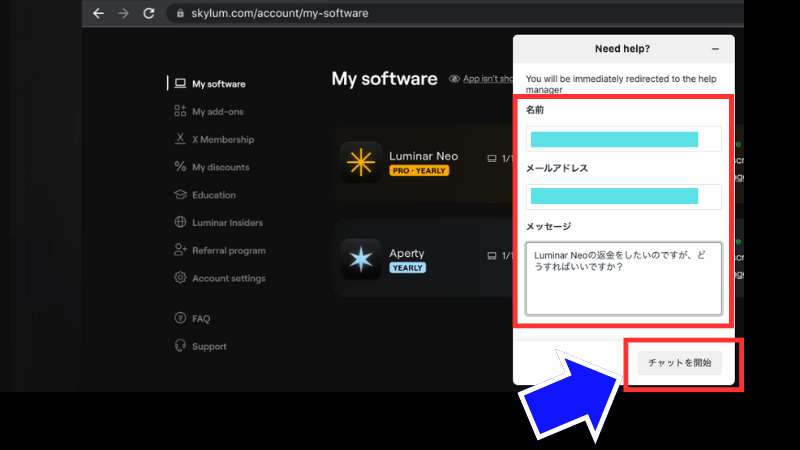This screenshot has width=800, height=450.
Task: Click the Aperty product name
Action: [x=407, y=253]
